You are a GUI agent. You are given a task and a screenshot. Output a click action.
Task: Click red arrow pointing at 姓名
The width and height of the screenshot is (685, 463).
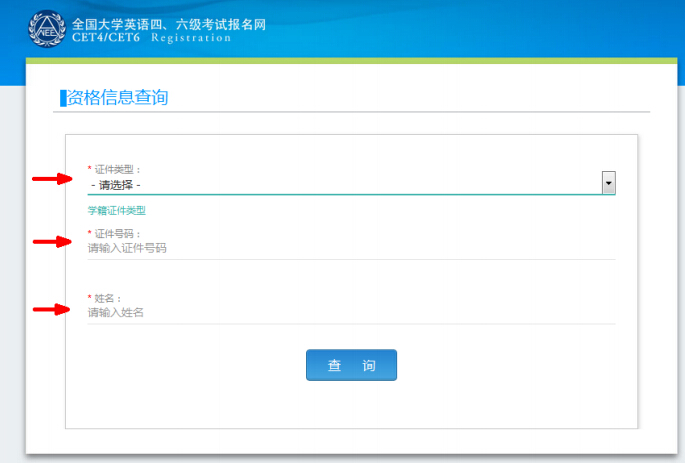tap(51, 309)
